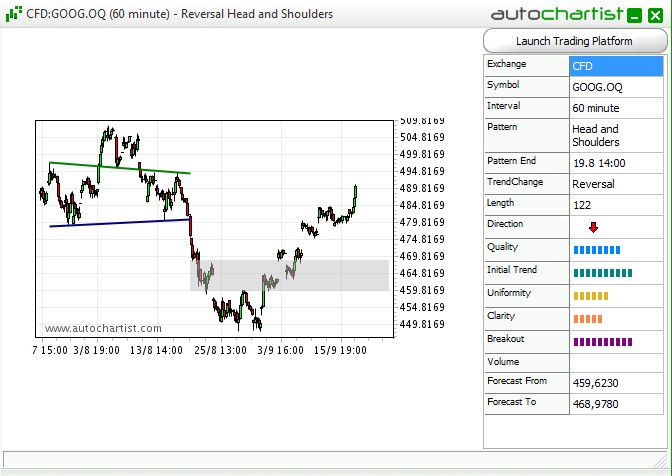Click the teal Initial Trend rating bars
This screenshot has width=672, height=476.
pos(602,272)
